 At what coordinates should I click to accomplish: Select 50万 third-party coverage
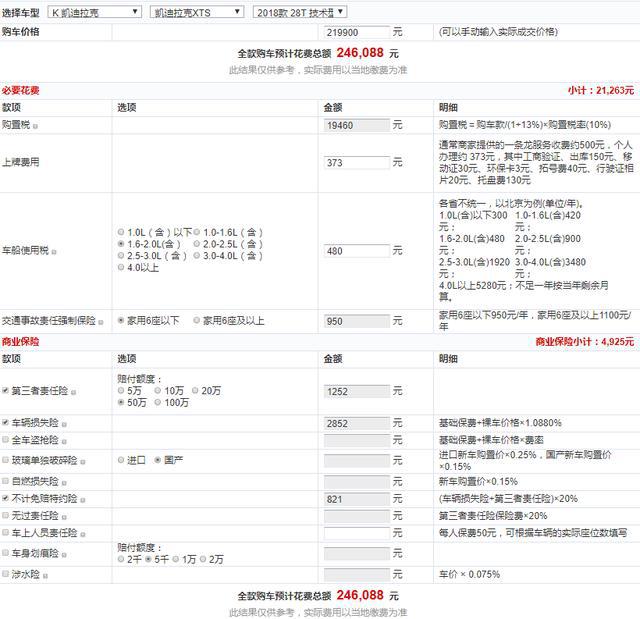(x=121, y=402)
